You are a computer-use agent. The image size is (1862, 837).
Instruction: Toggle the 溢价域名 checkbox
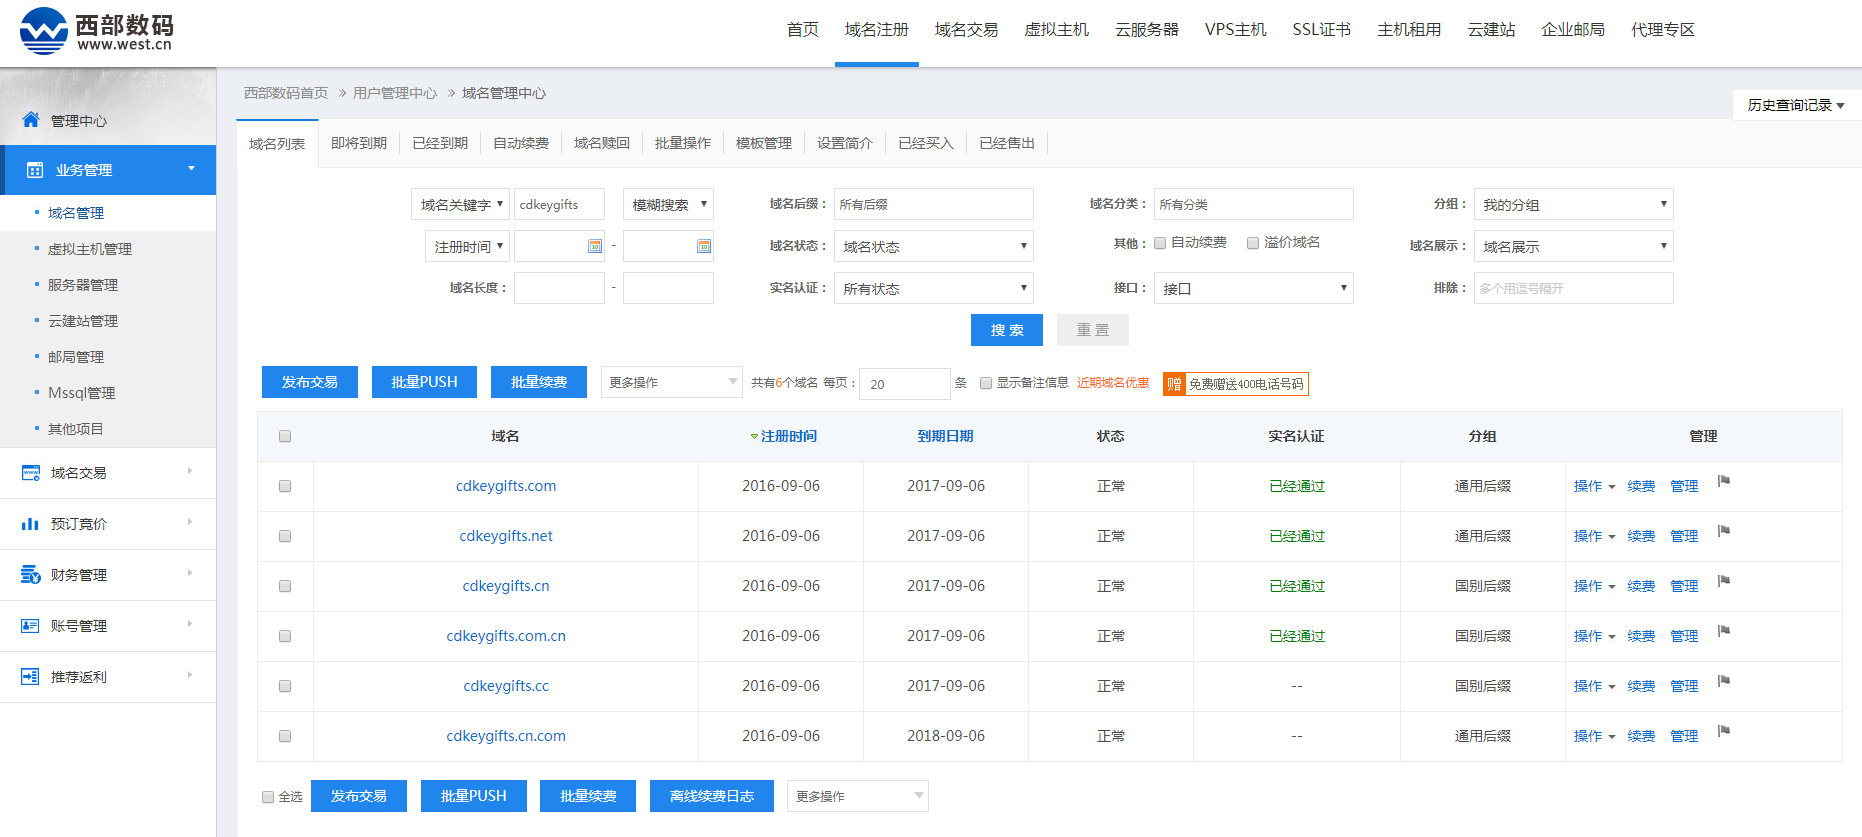[x=1253, y=243]
